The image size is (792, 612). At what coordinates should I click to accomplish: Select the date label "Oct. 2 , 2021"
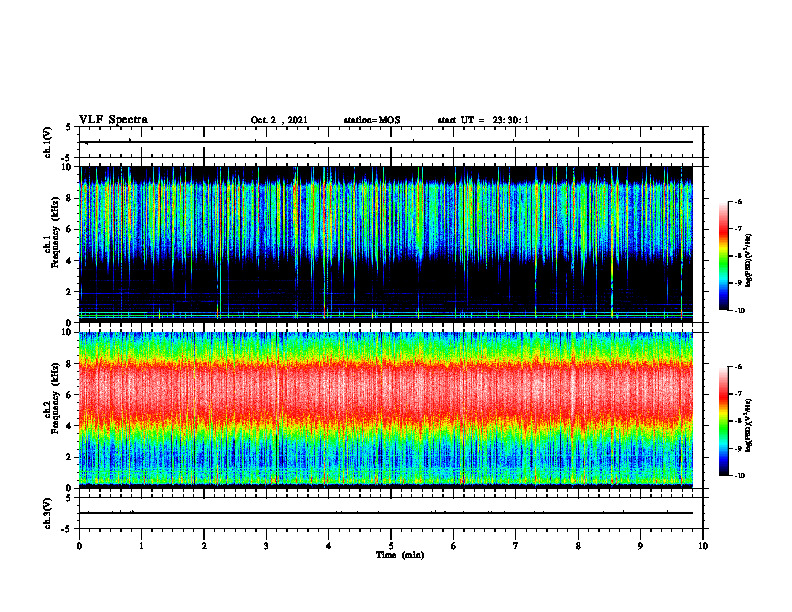pyautogui.click(x=279, y=120)
